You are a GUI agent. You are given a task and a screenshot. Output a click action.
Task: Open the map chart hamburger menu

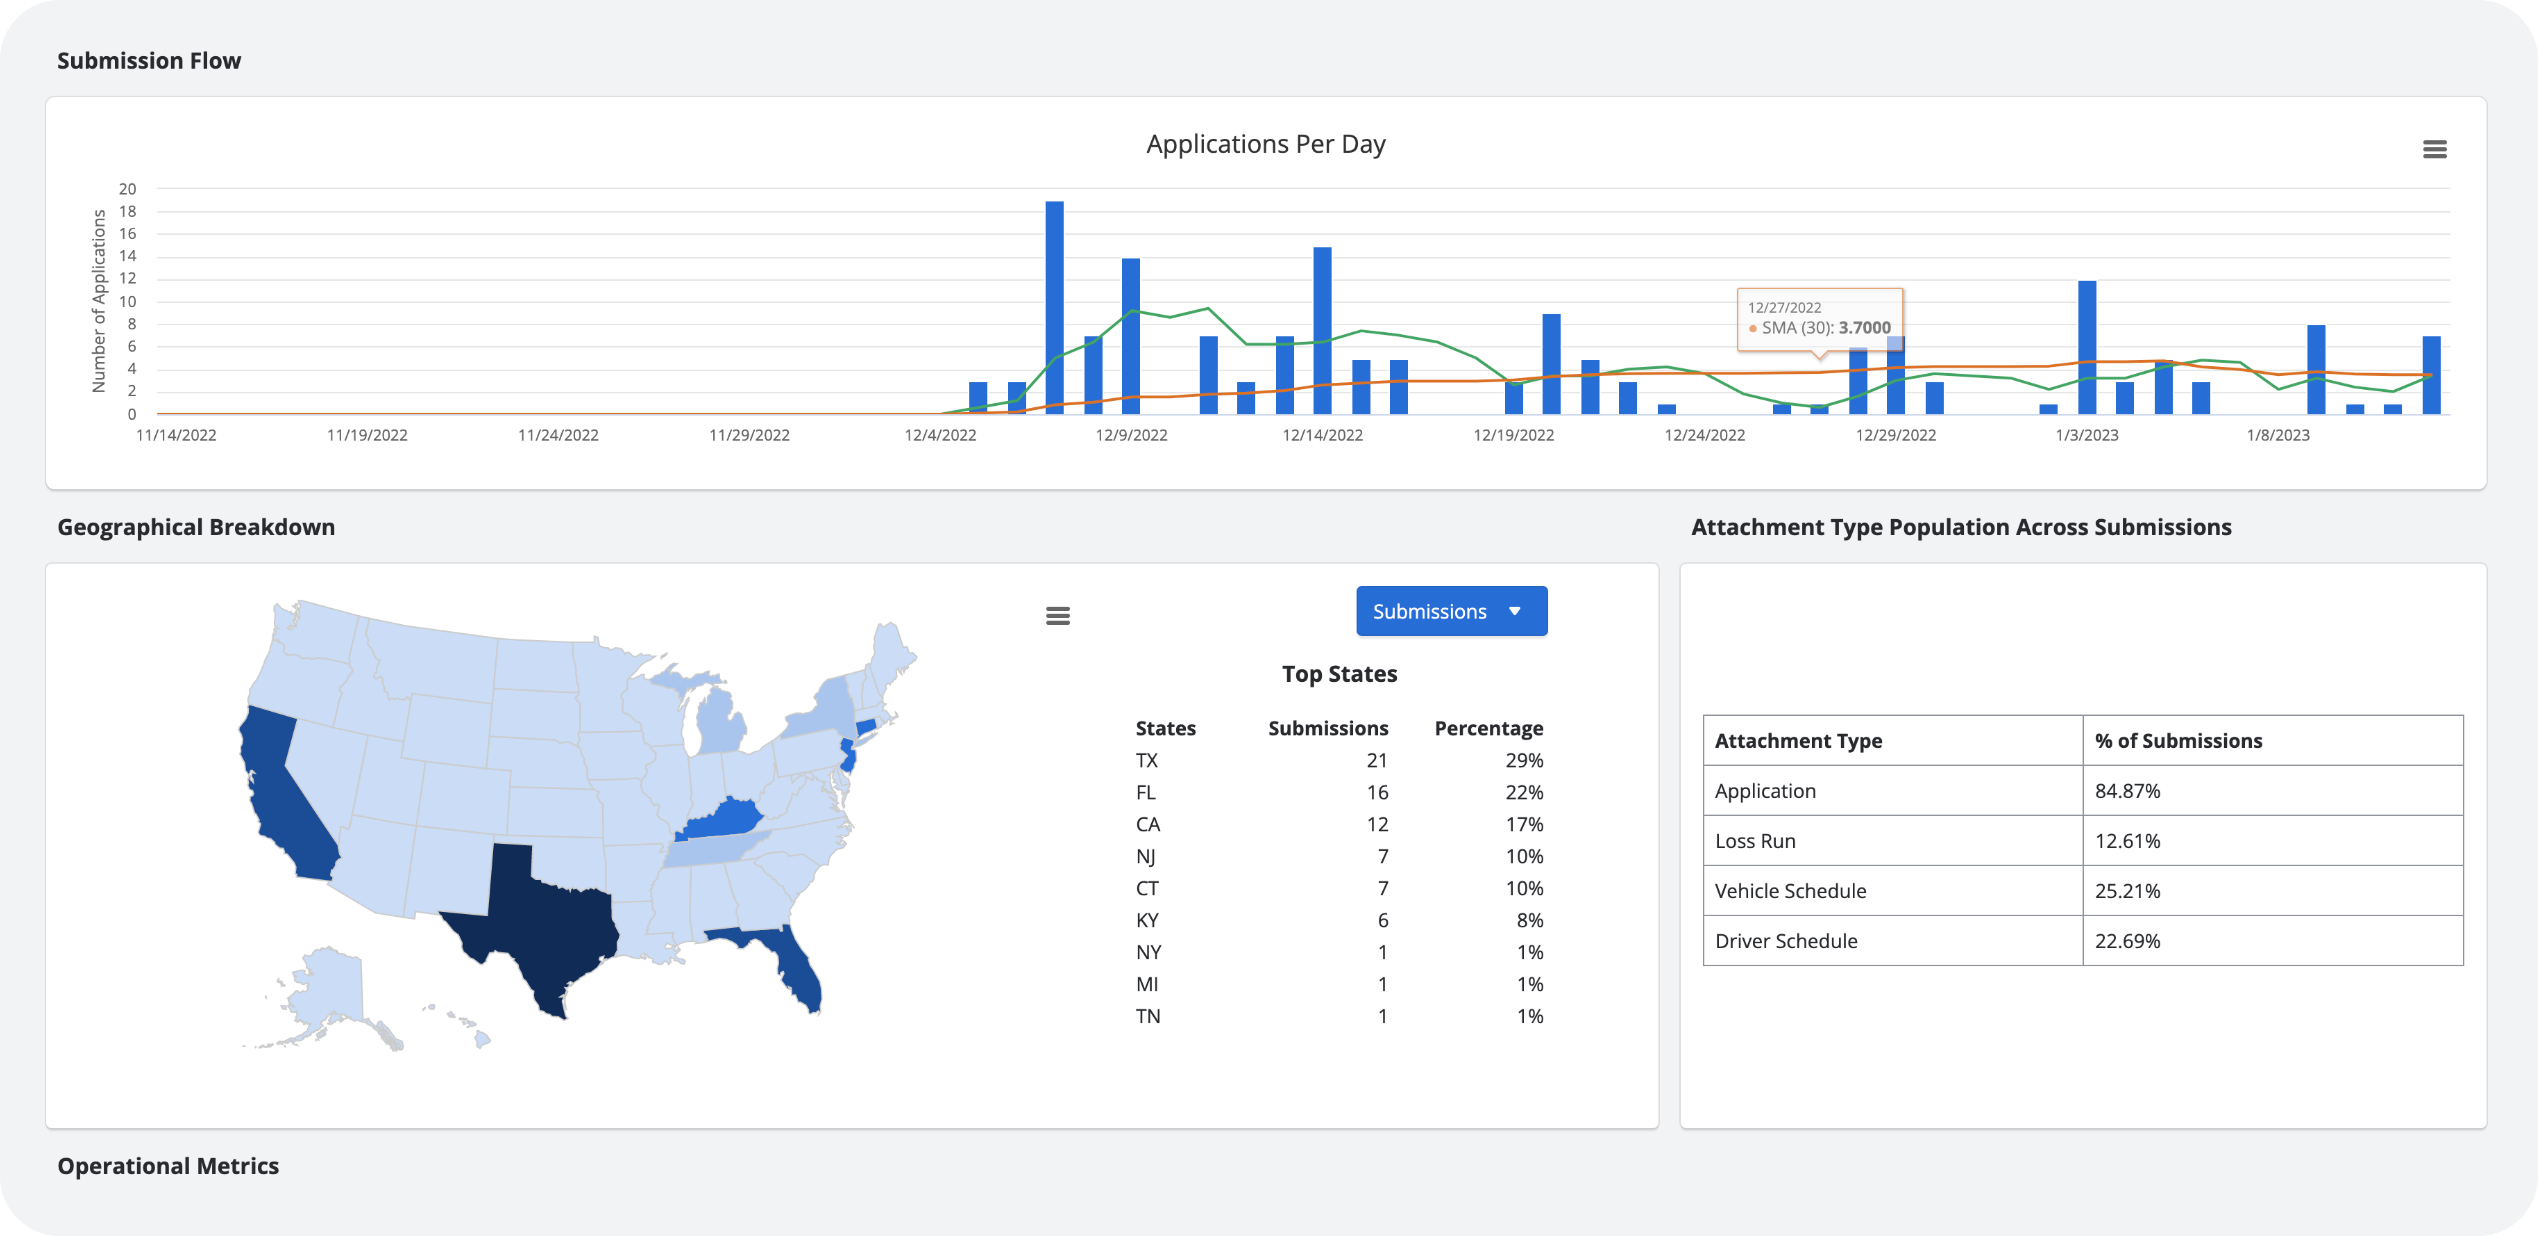[1057, 616]
